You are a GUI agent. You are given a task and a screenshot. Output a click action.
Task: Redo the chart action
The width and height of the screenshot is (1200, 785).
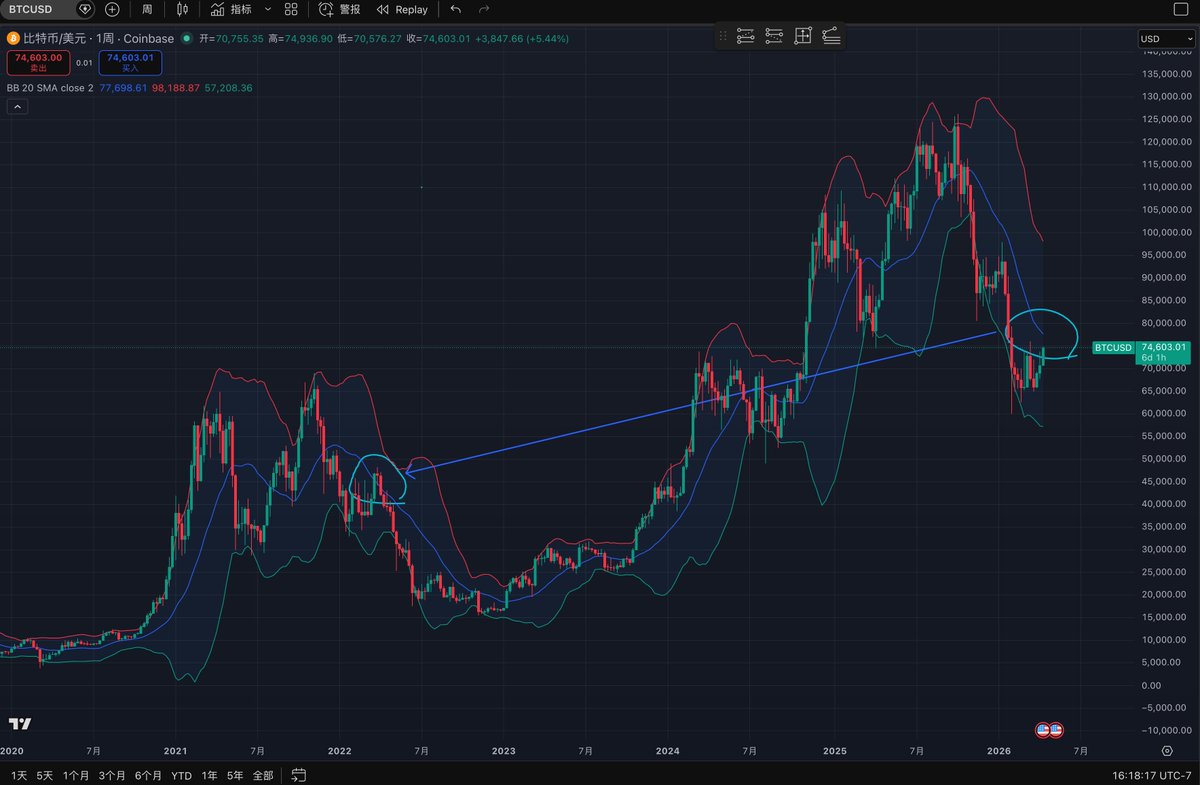click(484, 9)
